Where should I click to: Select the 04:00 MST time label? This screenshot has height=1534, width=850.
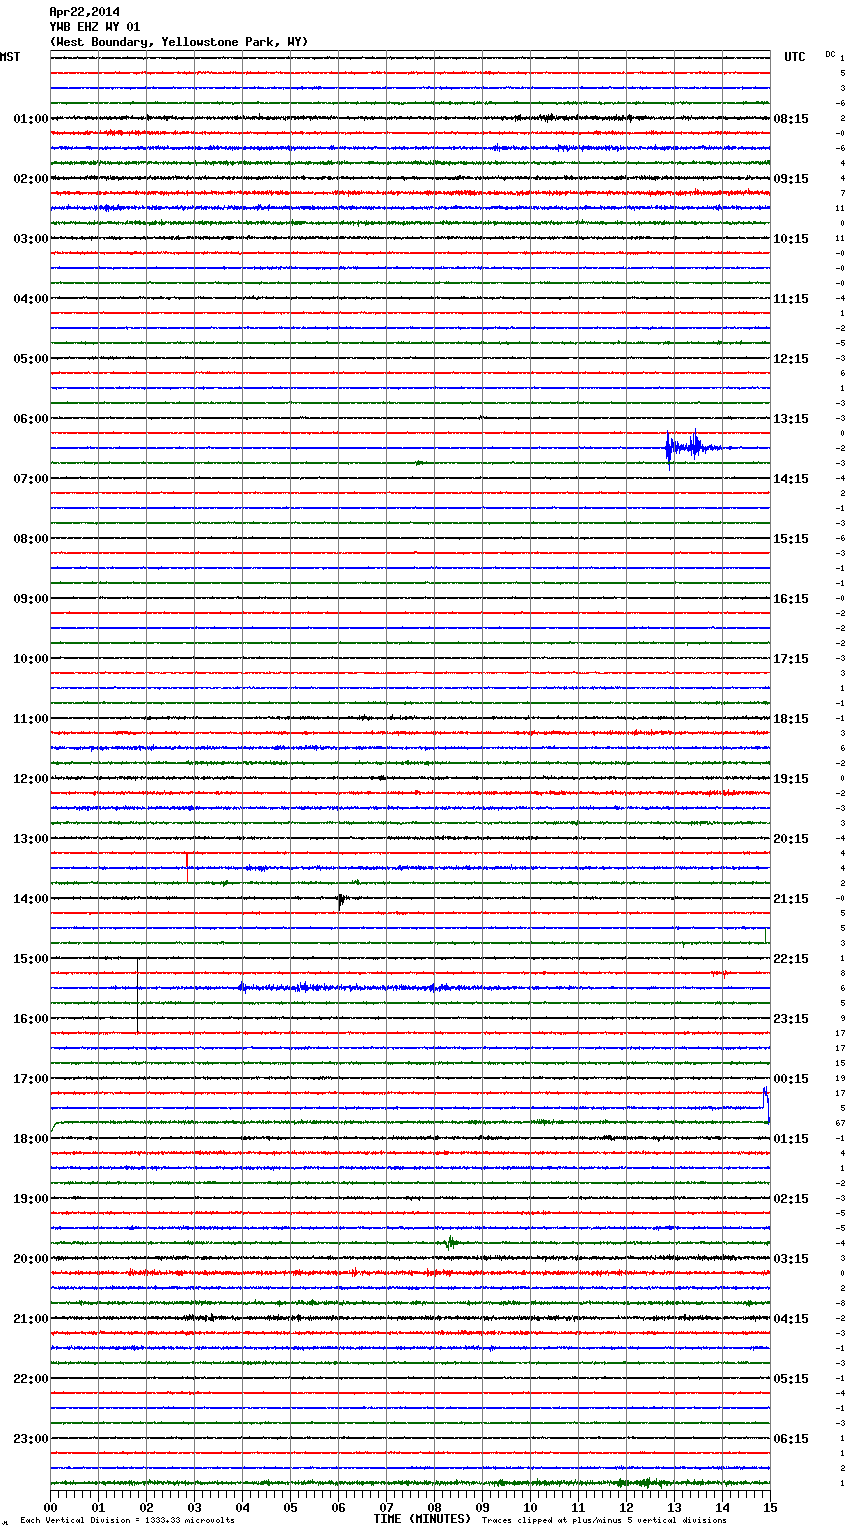coord(30,299)
